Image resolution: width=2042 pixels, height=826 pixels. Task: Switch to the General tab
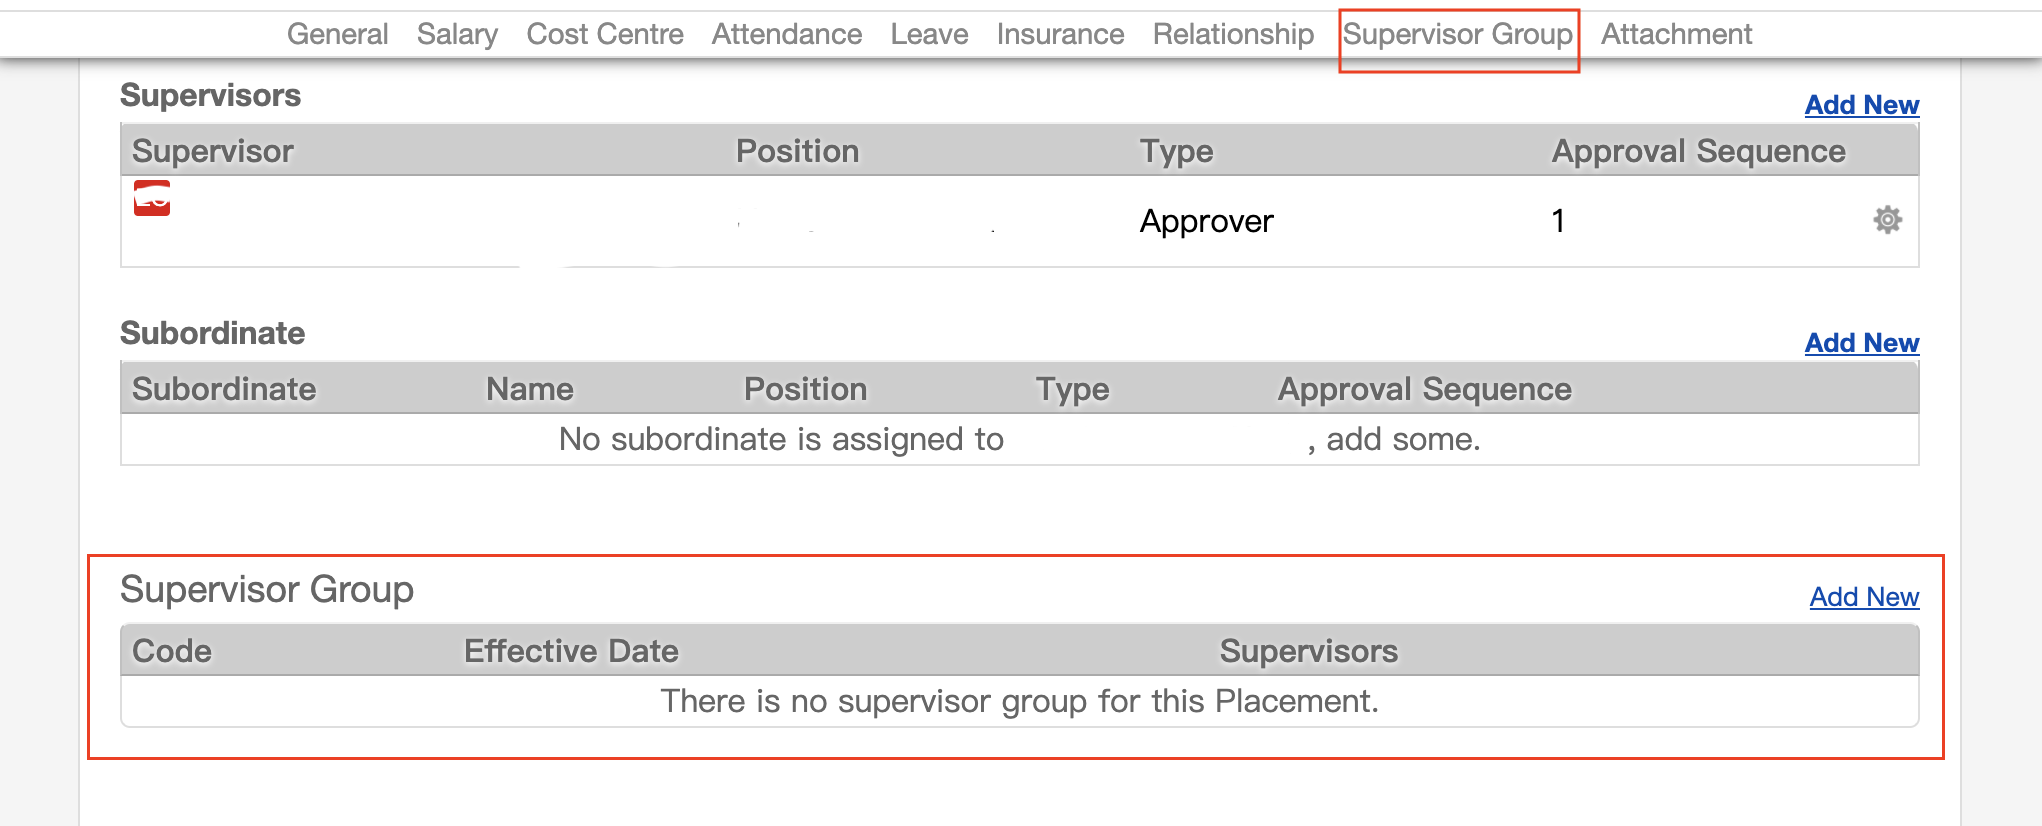[337, 34]
